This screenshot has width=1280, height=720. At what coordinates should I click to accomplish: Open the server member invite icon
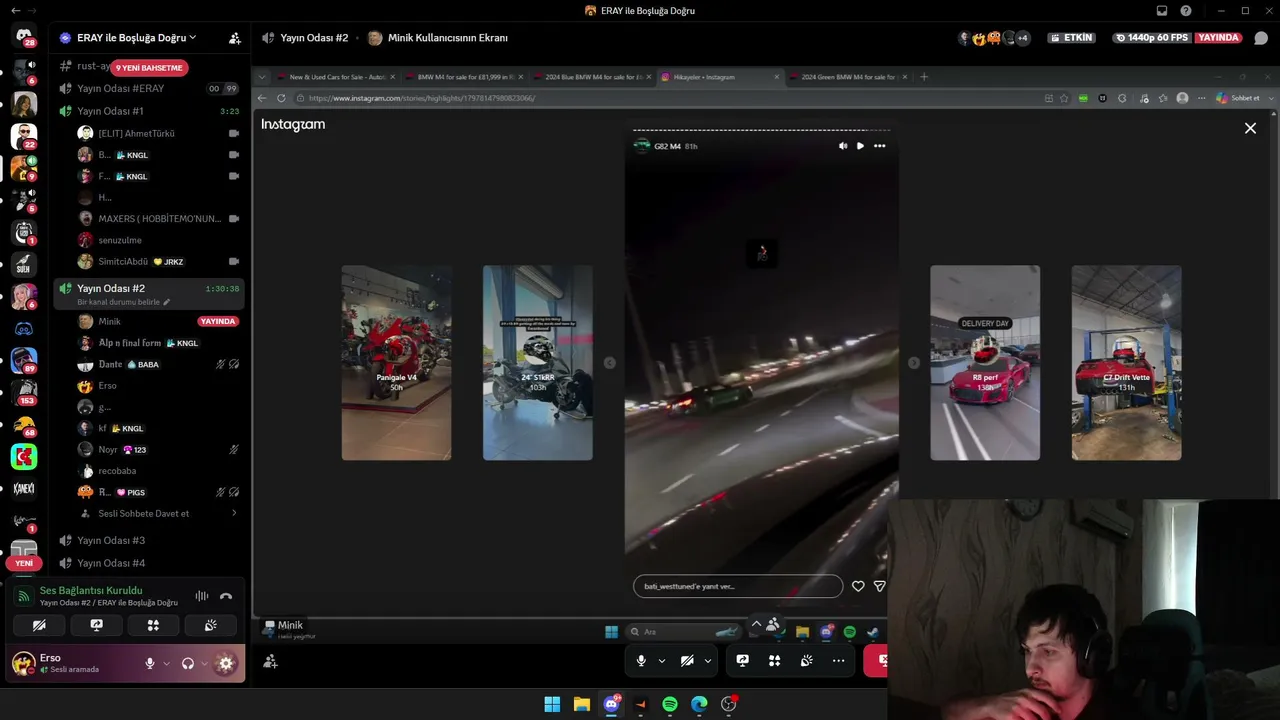234,38
